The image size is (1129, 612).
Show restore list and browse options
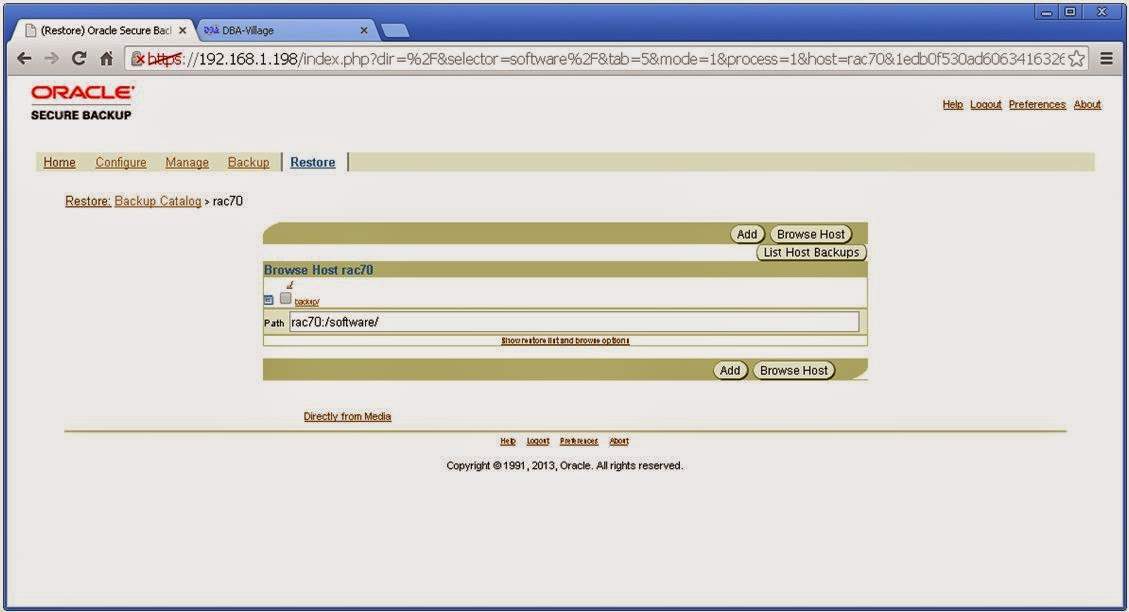point(565,341)
